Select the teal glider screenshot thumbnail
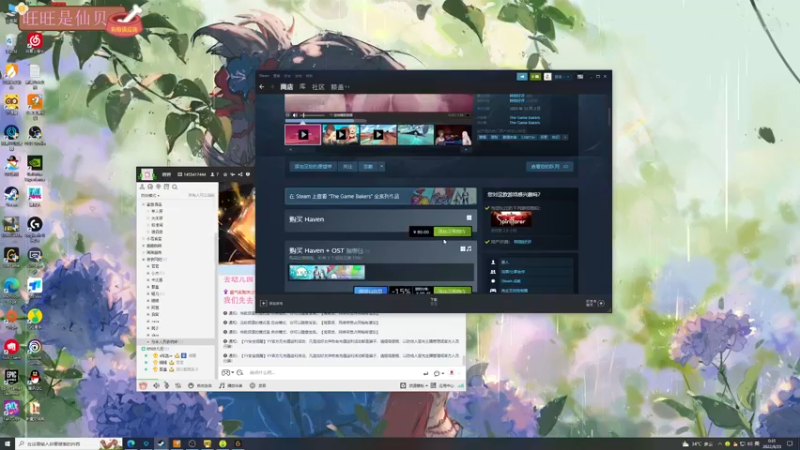Image resolution: width=800 pixels, height=450 pixels. point(416,135)
